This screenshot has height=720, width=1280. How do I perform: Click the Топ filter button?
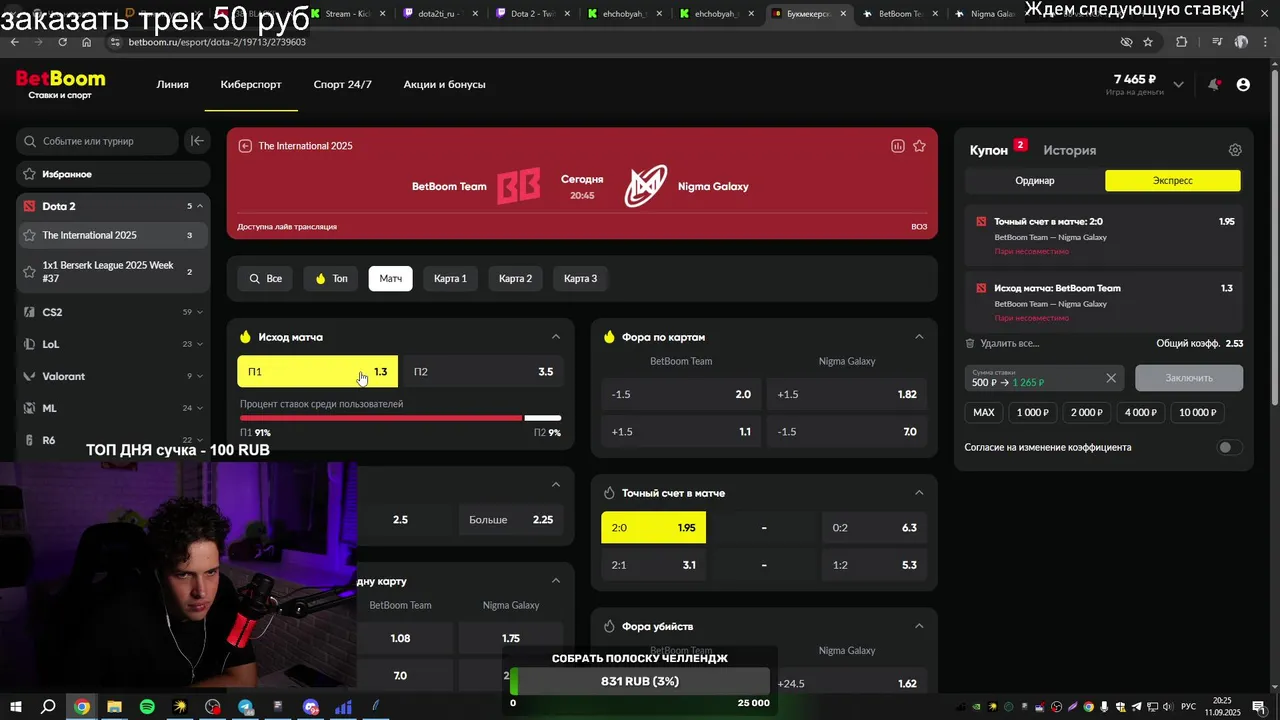[331, 279]
